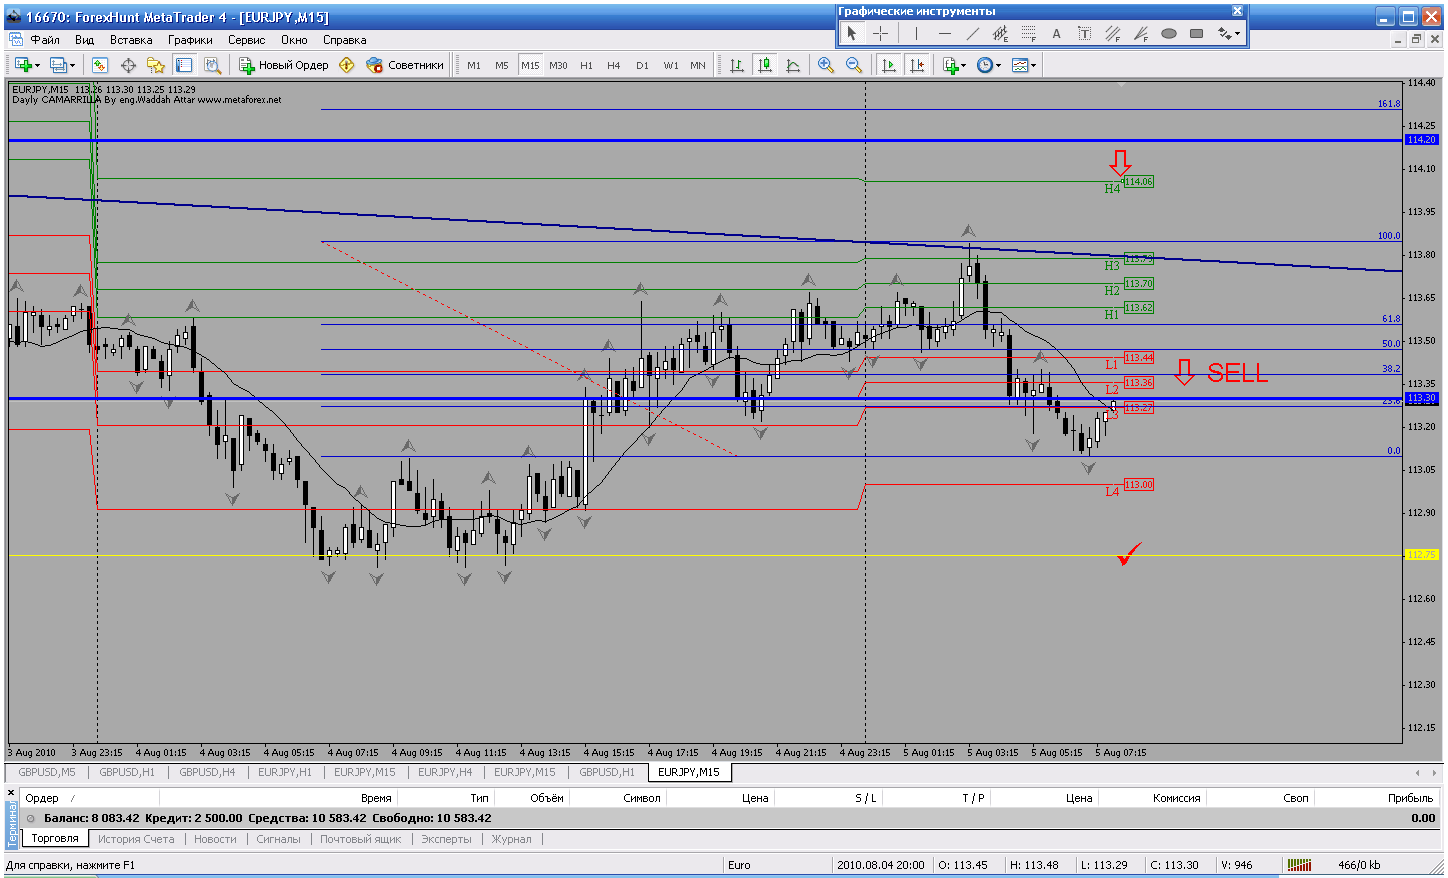Switch to the GBPUSD,H4 chart tab
The image size is (1448, 878).
click(x=207, y=772)
